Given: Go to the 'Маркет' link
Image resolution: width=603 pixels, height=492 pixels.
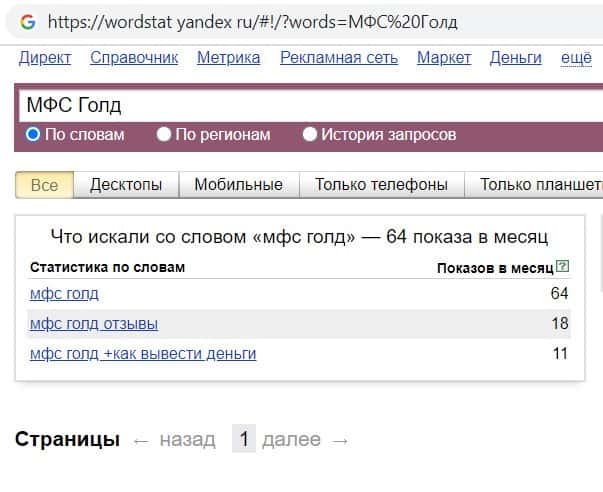Looking at the screenshot, I should pos(443,58).
